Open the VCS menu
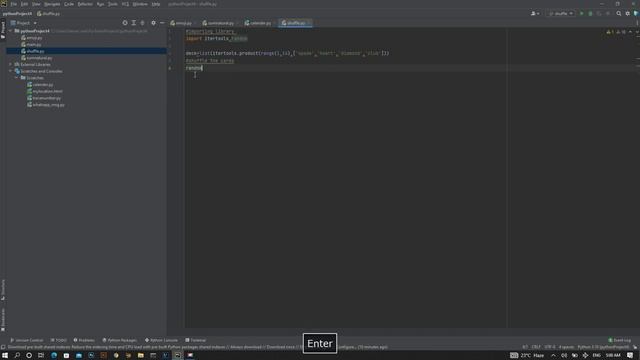Image resolution: width=640 pixels, height=360 pixels. tap(125, 4)
